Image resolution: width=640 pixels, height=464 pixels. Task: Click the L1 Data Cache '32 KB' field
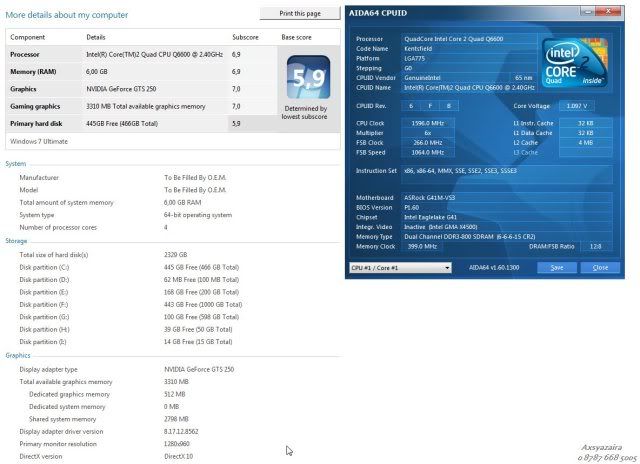click(x=585, y=133)
